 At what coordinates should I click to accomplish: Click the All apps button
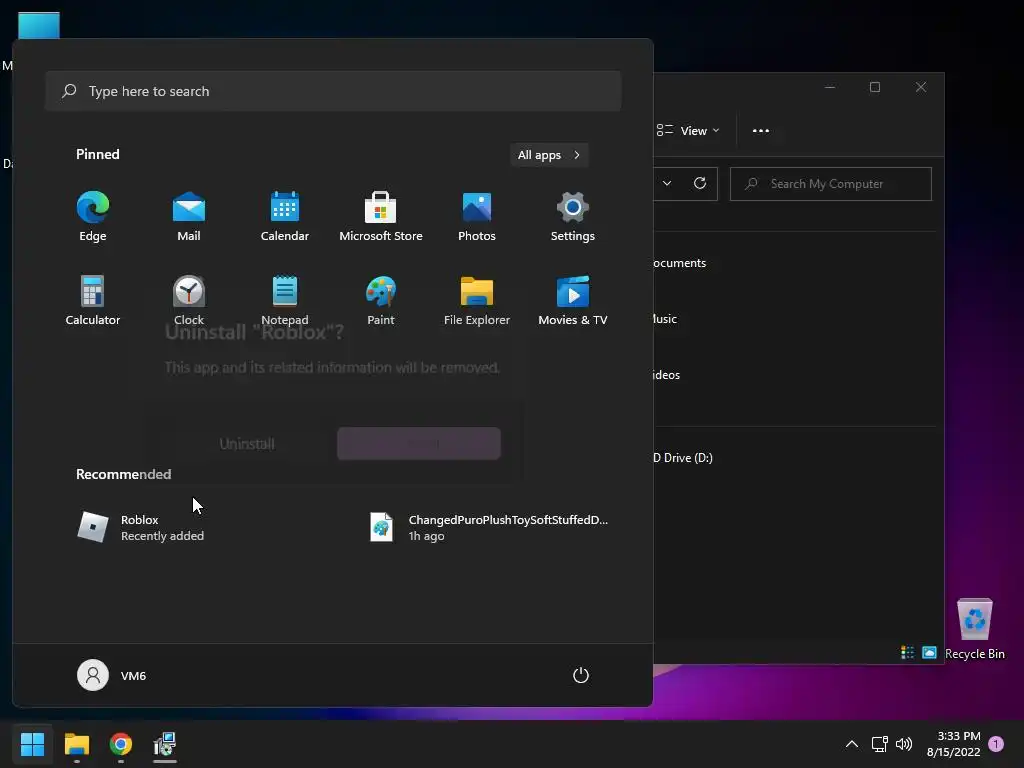549,155
